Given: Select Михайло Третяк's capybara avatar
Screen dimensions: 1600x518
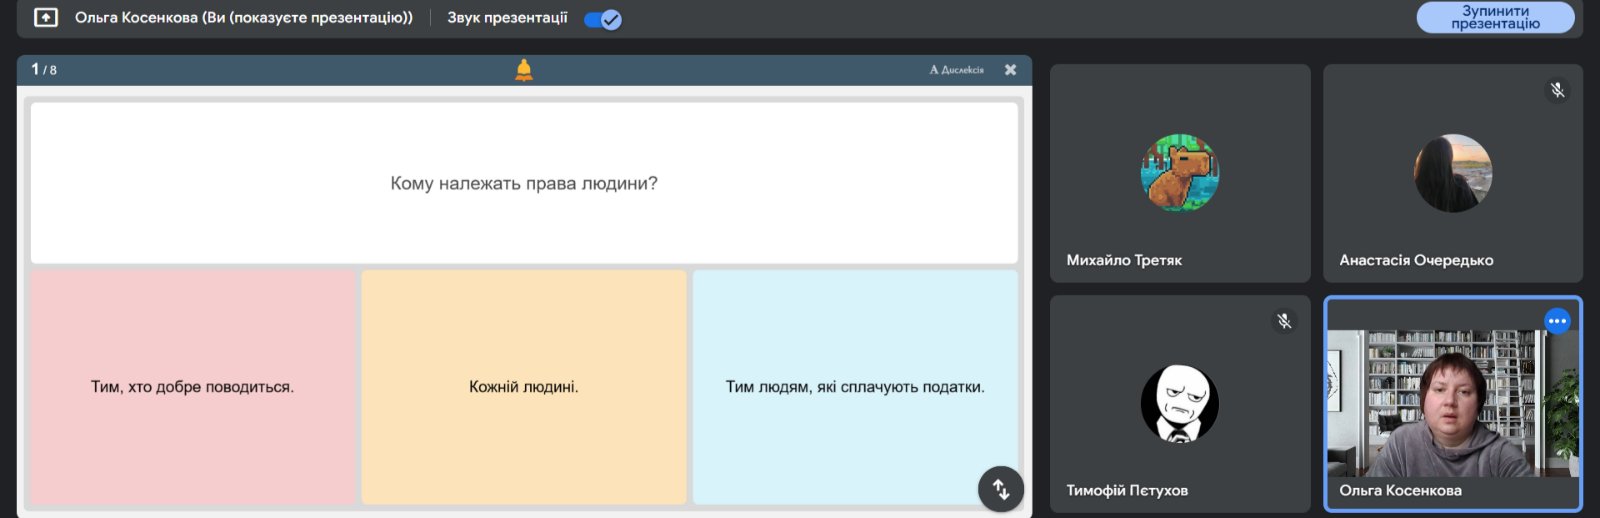Looking at the screenshot, I should coord(1180,173).
